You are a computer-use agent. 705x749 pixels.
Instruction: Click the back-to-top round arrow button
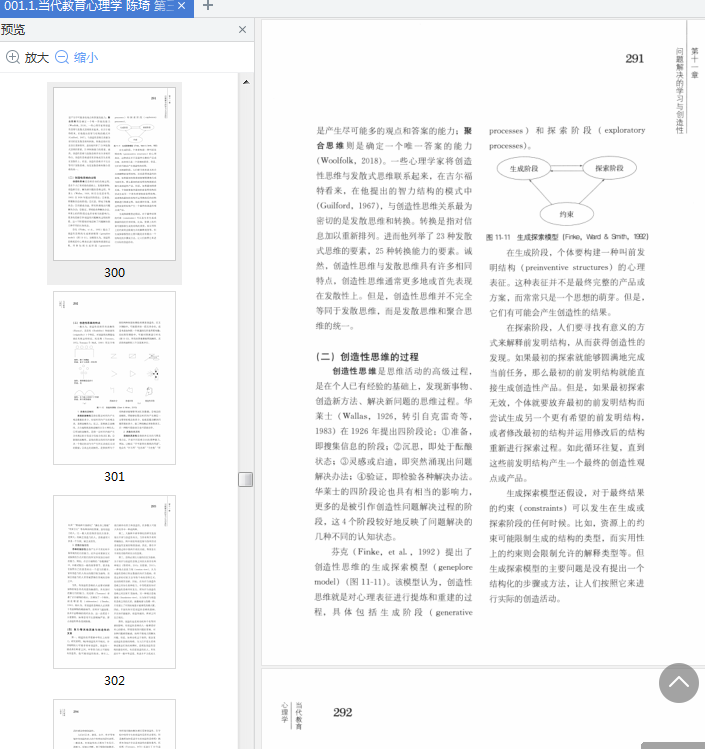tap(679, 683)
